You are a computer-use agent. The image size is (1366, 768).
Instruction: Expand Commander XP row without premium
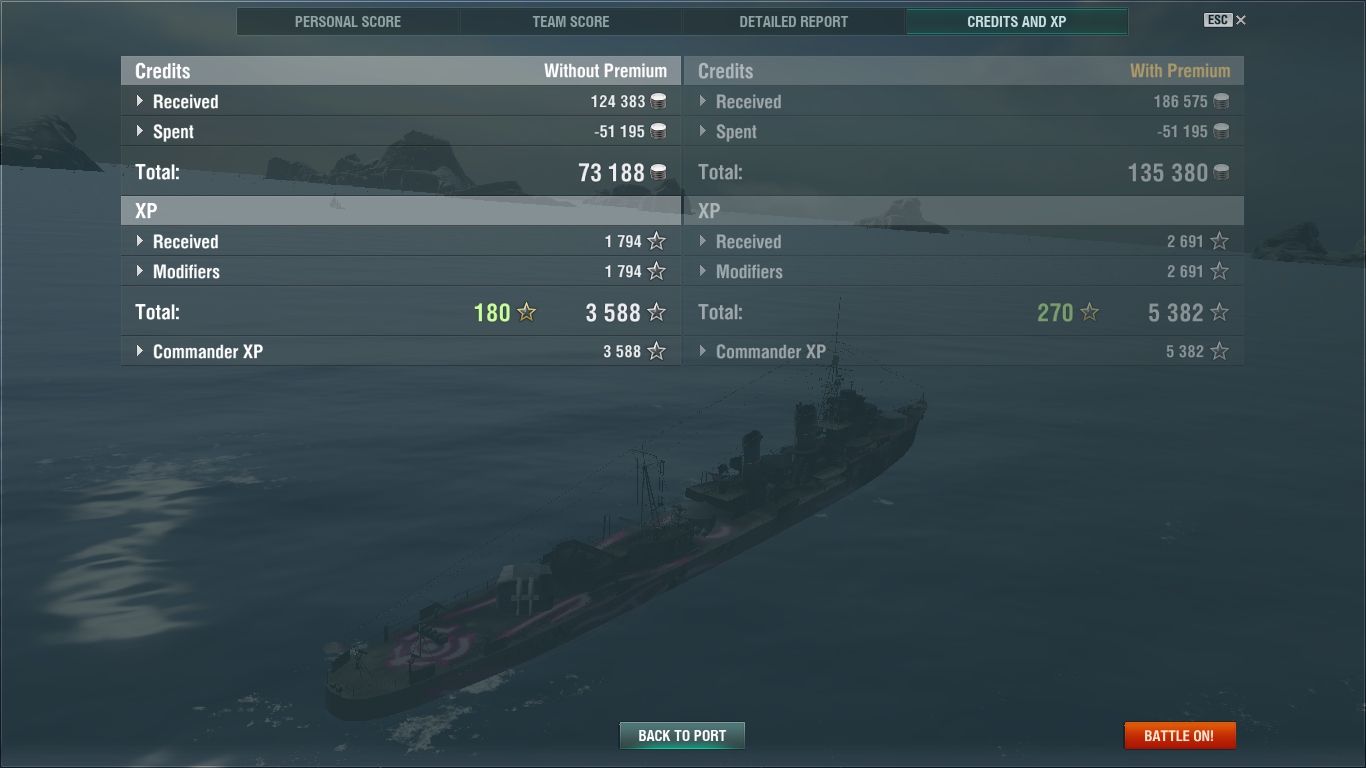point(401,351)
